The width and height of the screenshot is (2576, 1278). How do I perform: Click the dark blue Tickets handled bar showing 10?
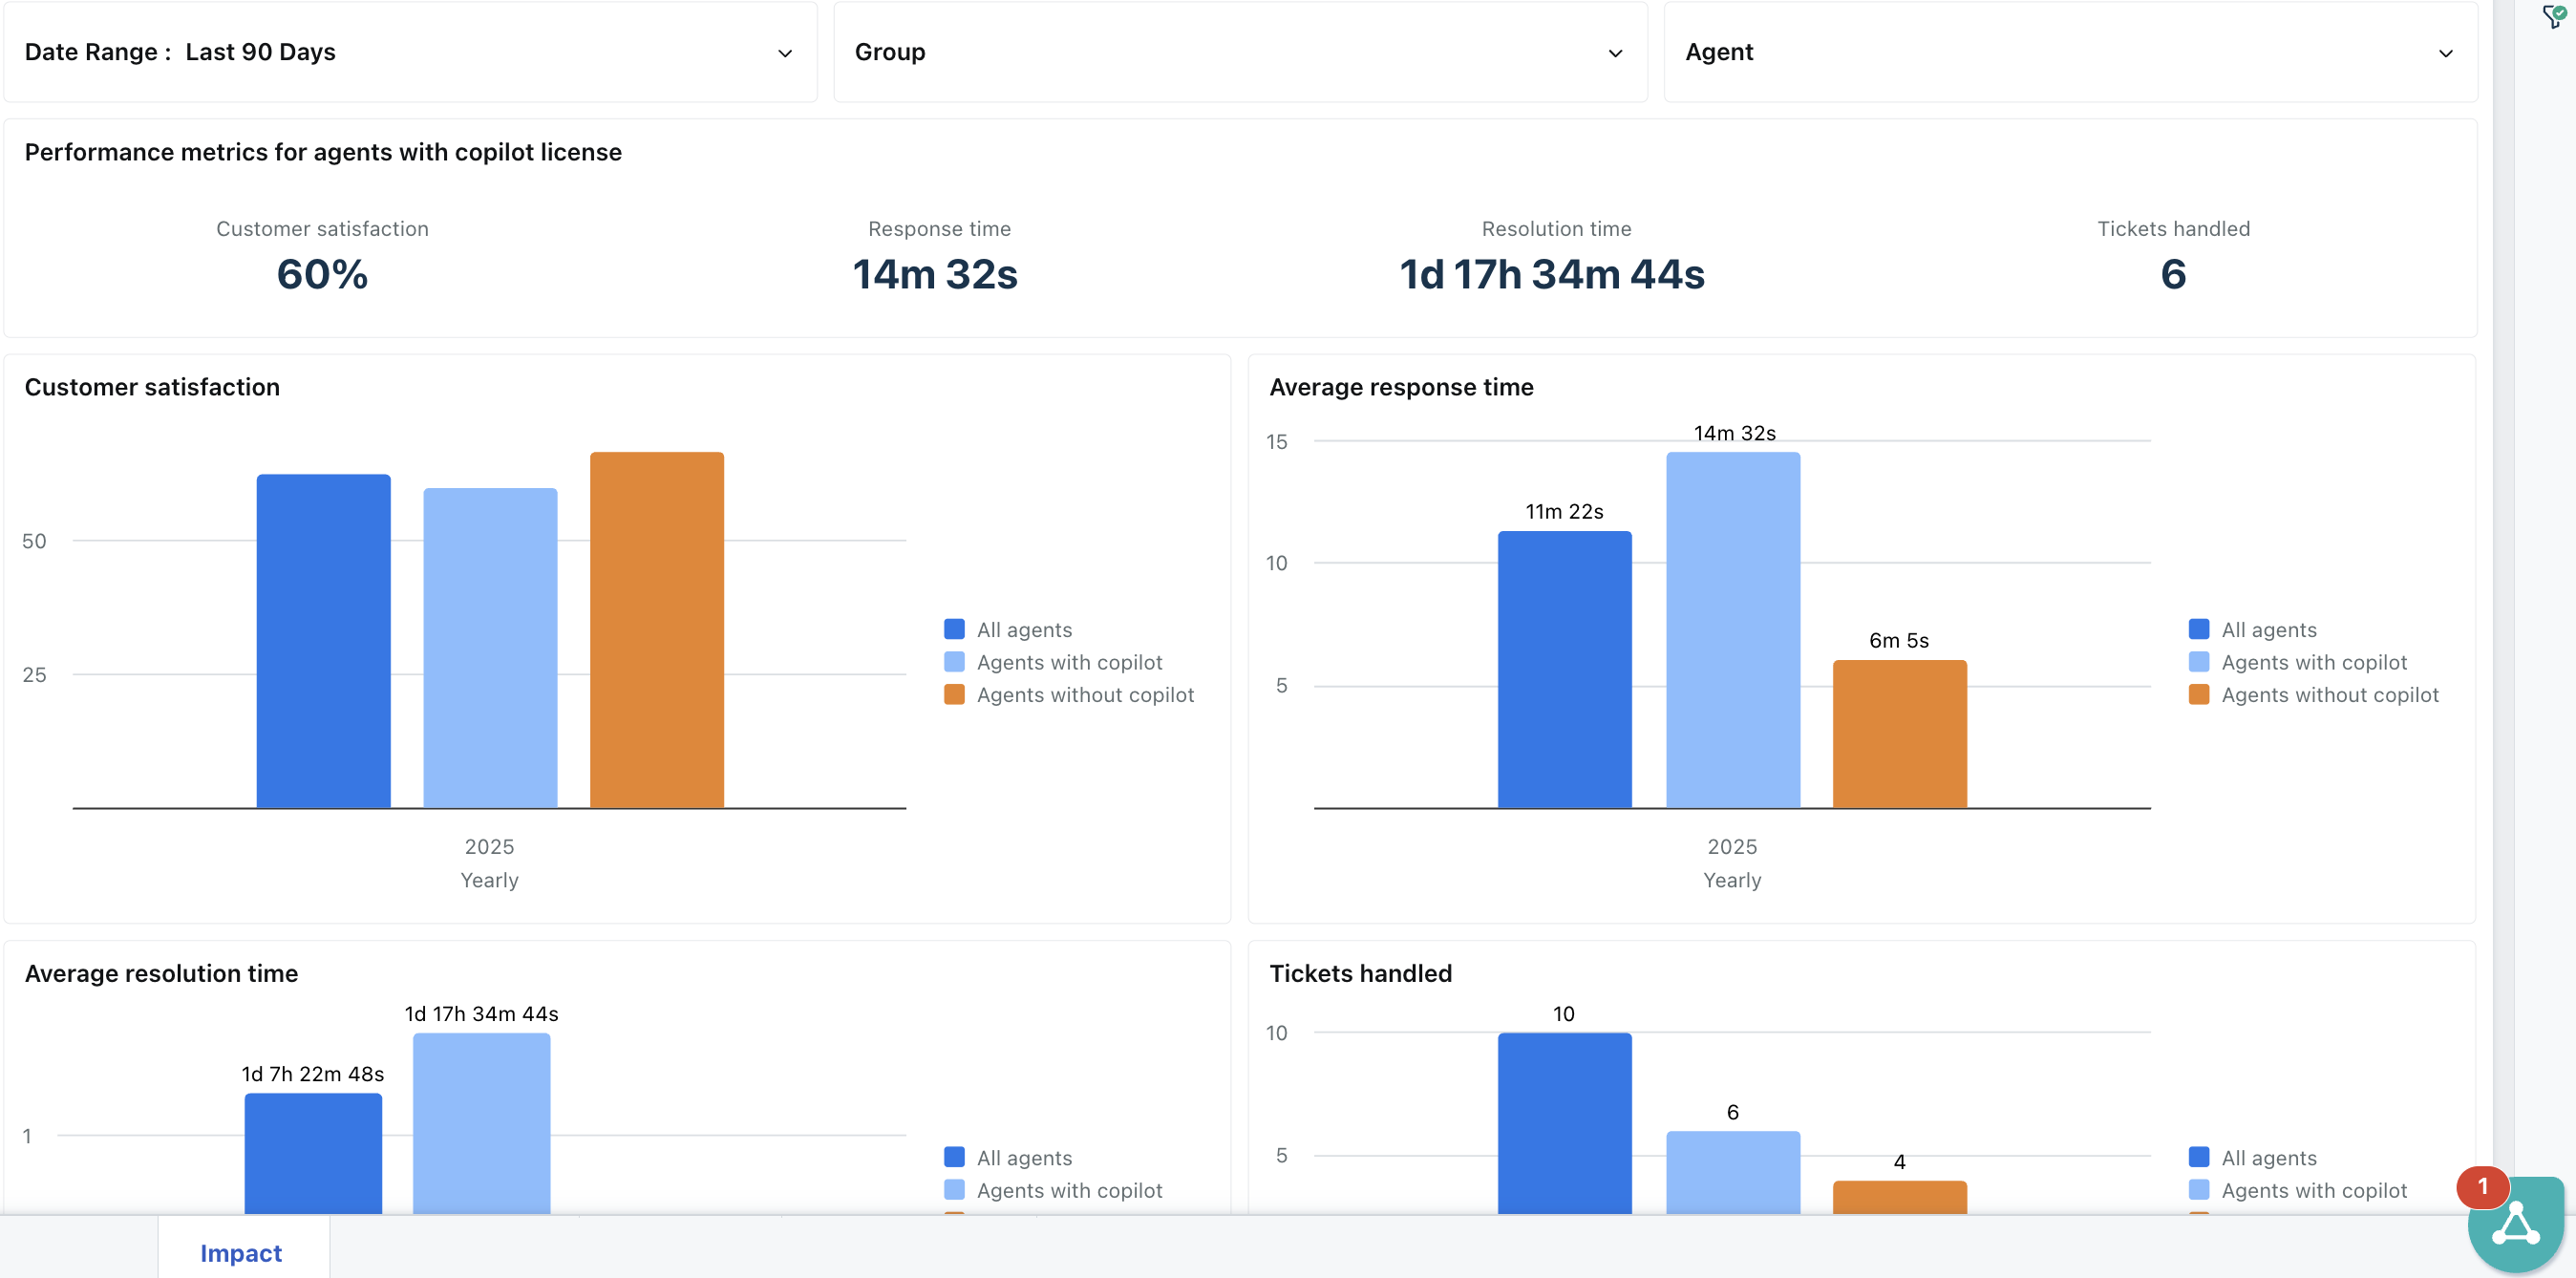pyautogui.click(x=1564, y=1120)
